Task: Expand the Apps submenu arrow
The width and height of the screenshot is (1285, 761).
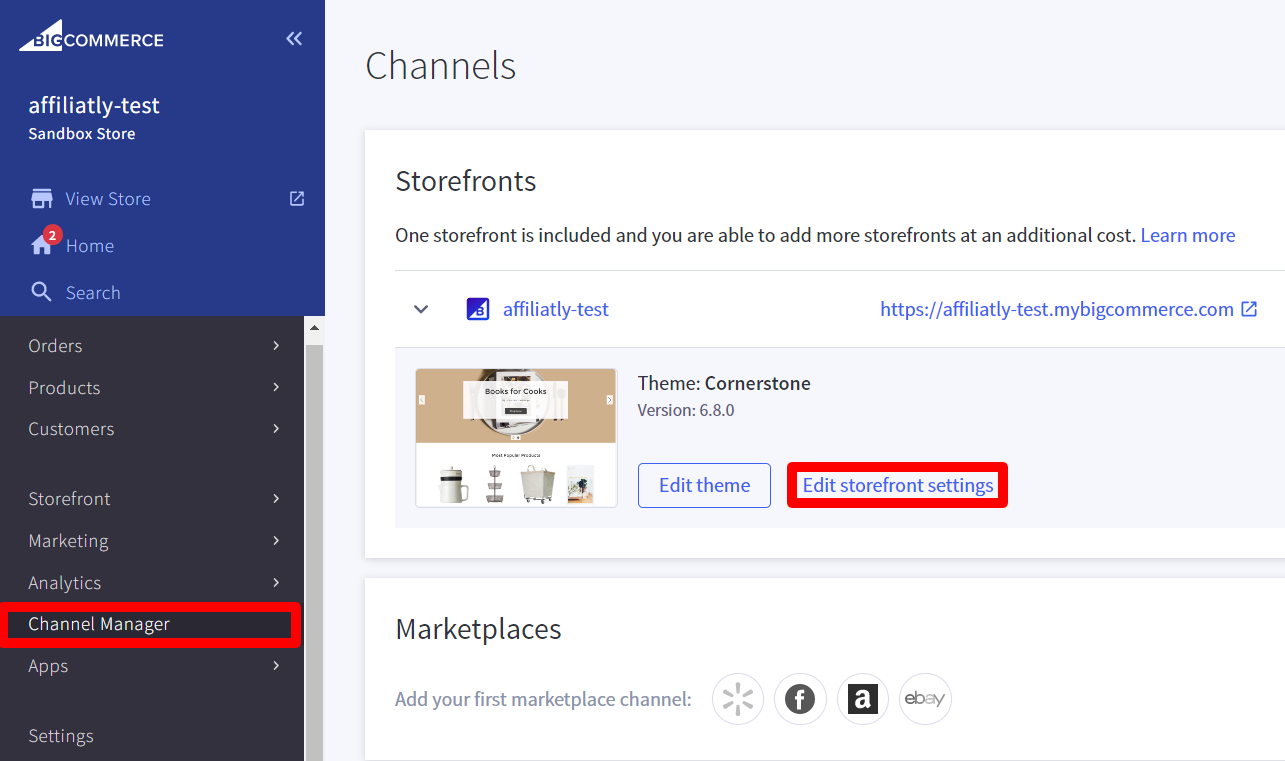Action: click(x=276, y=666)
